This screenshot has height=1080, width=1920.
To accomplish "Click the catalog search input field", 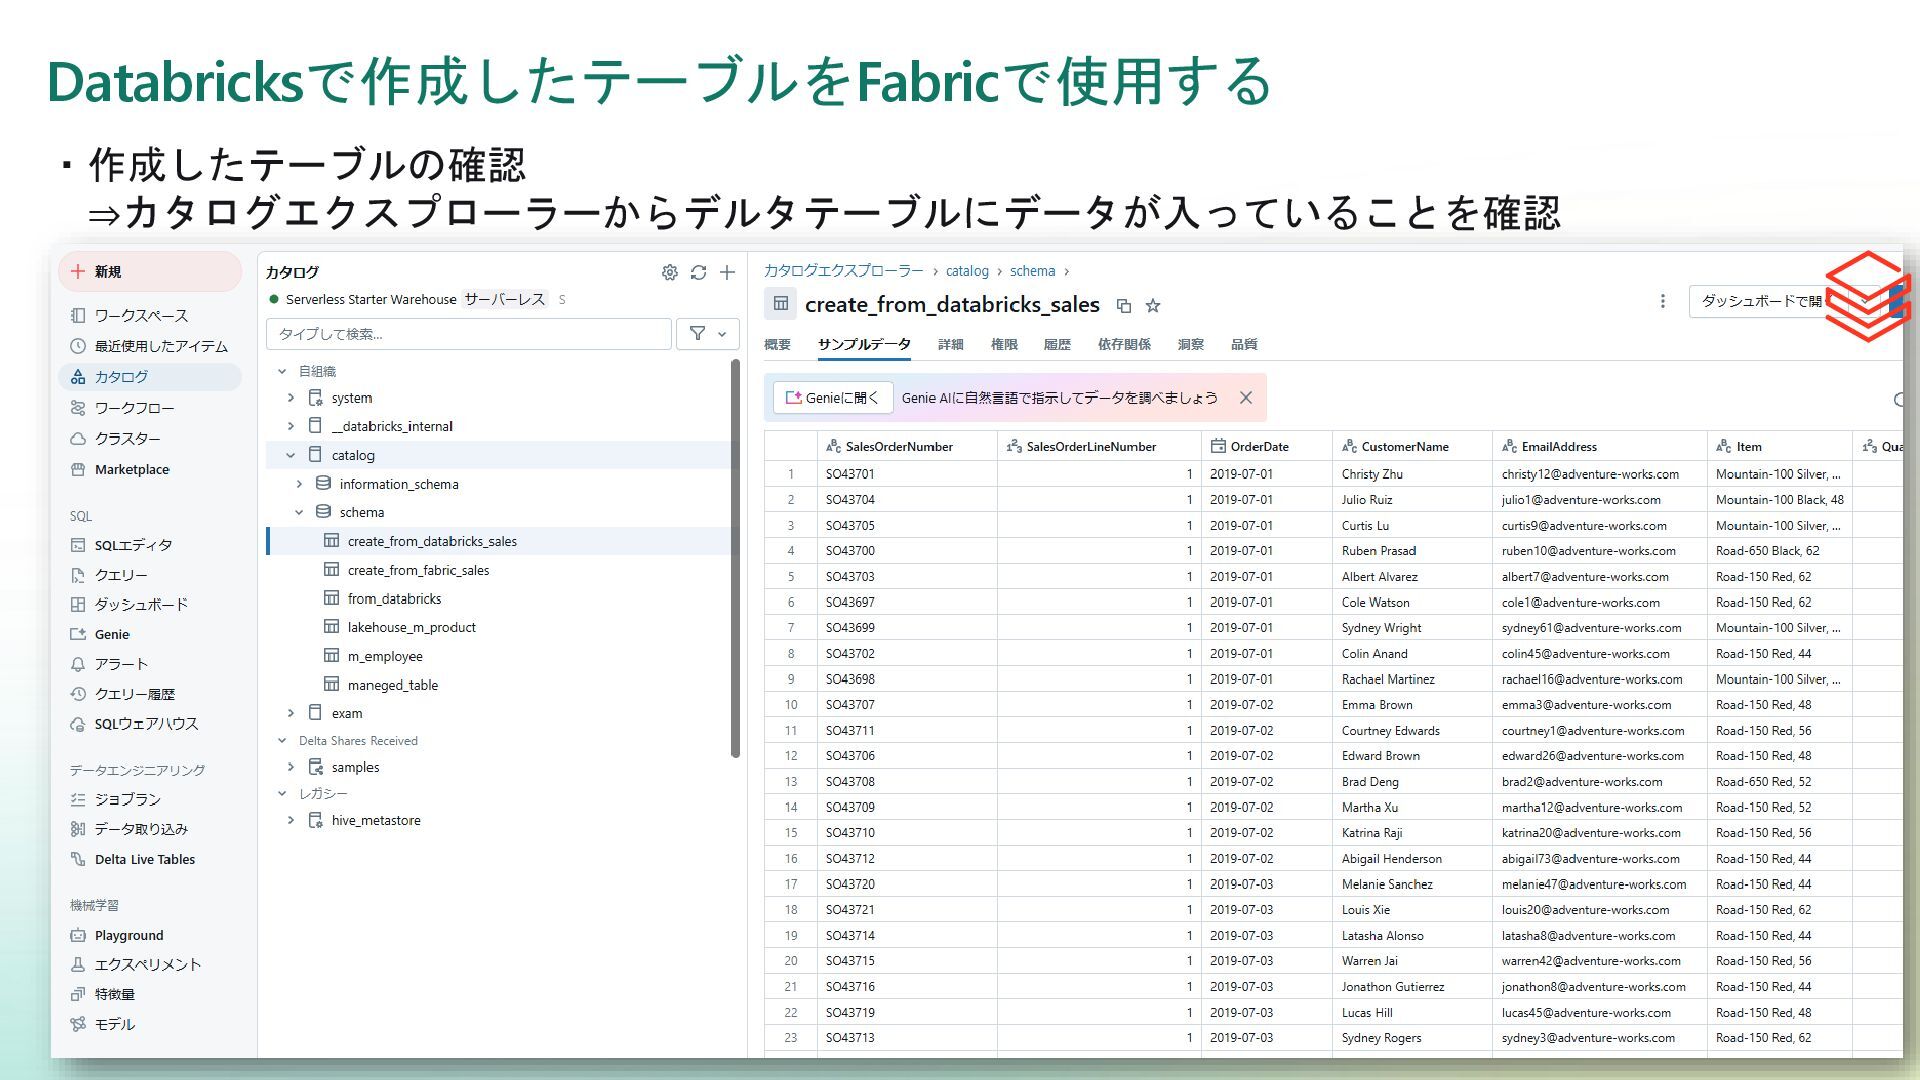I will tap(468, 334).
